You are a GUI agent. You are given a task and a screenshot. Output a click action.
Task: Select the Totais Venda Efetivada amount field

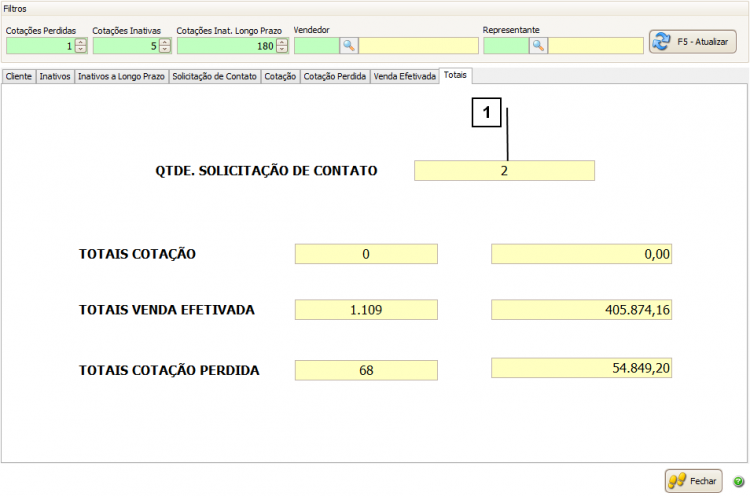click(582, 311)
